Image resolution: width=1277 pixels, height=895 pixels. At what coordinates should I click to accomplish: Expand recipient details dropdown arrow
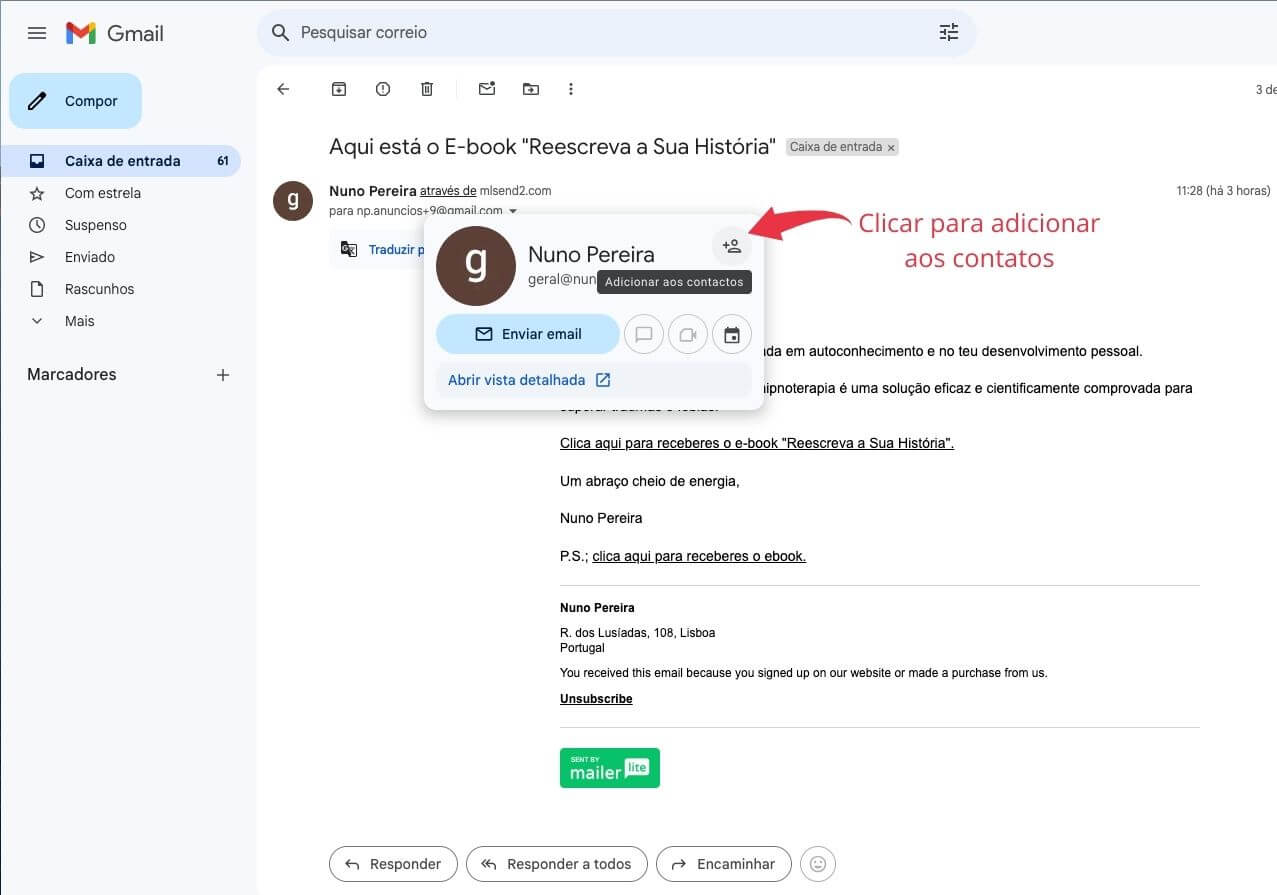point(513,211)
